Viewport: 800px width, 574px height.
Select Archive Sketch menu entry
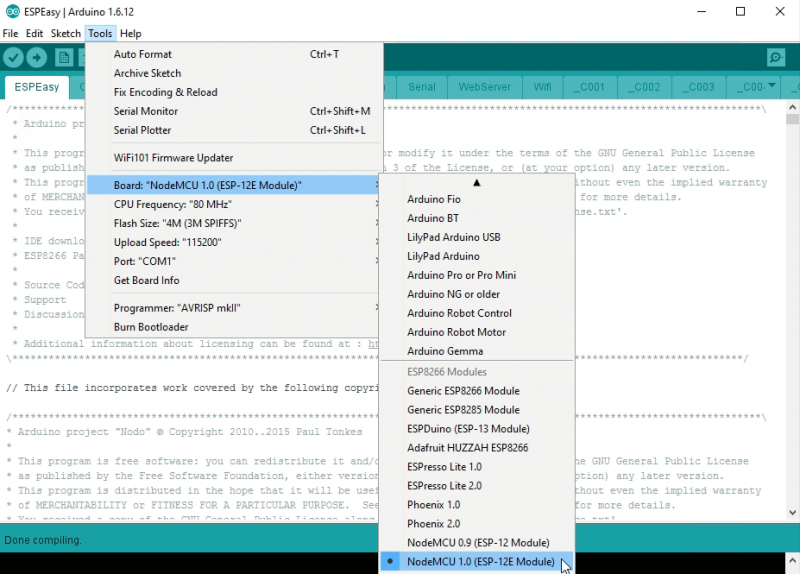click(235, 73)
